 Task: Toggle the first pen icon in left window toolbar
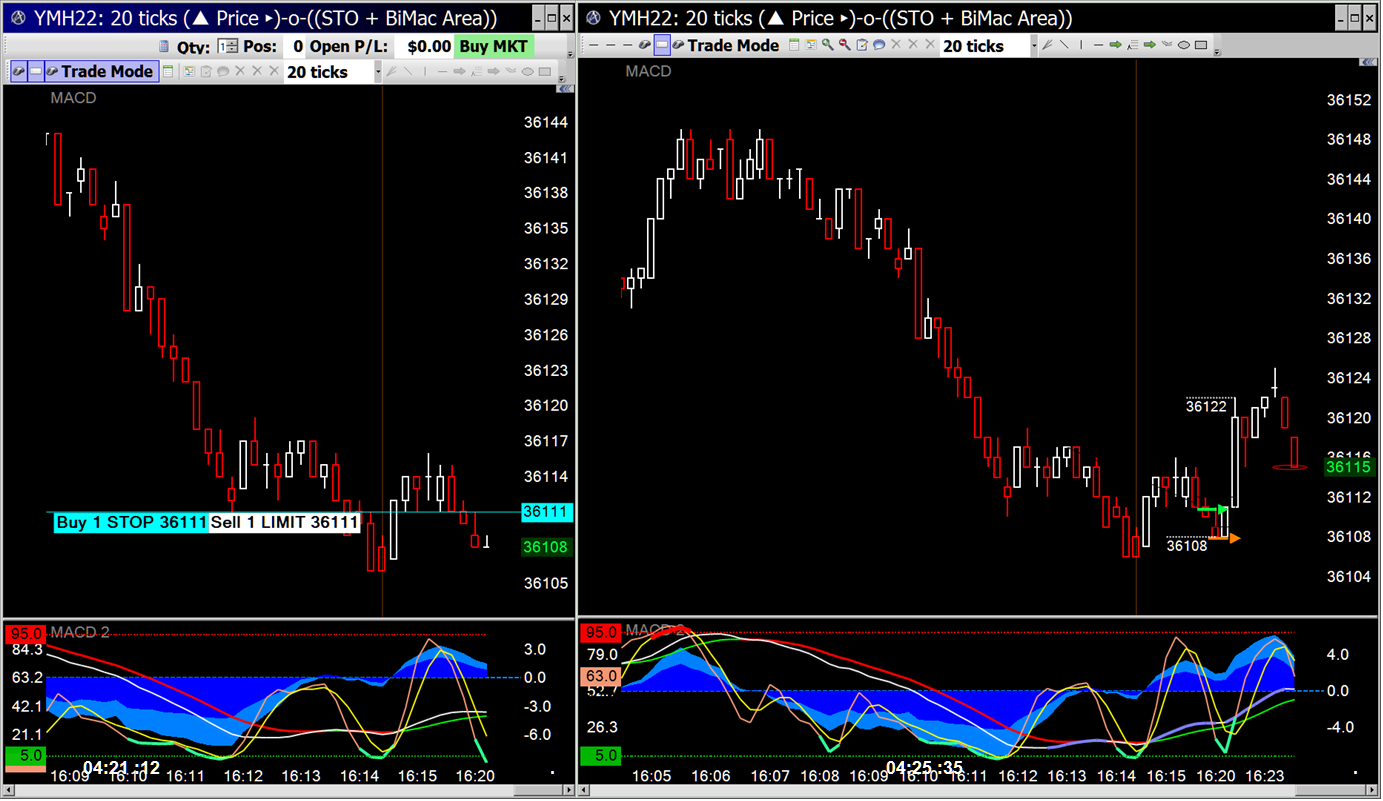[x=18, y=71]
